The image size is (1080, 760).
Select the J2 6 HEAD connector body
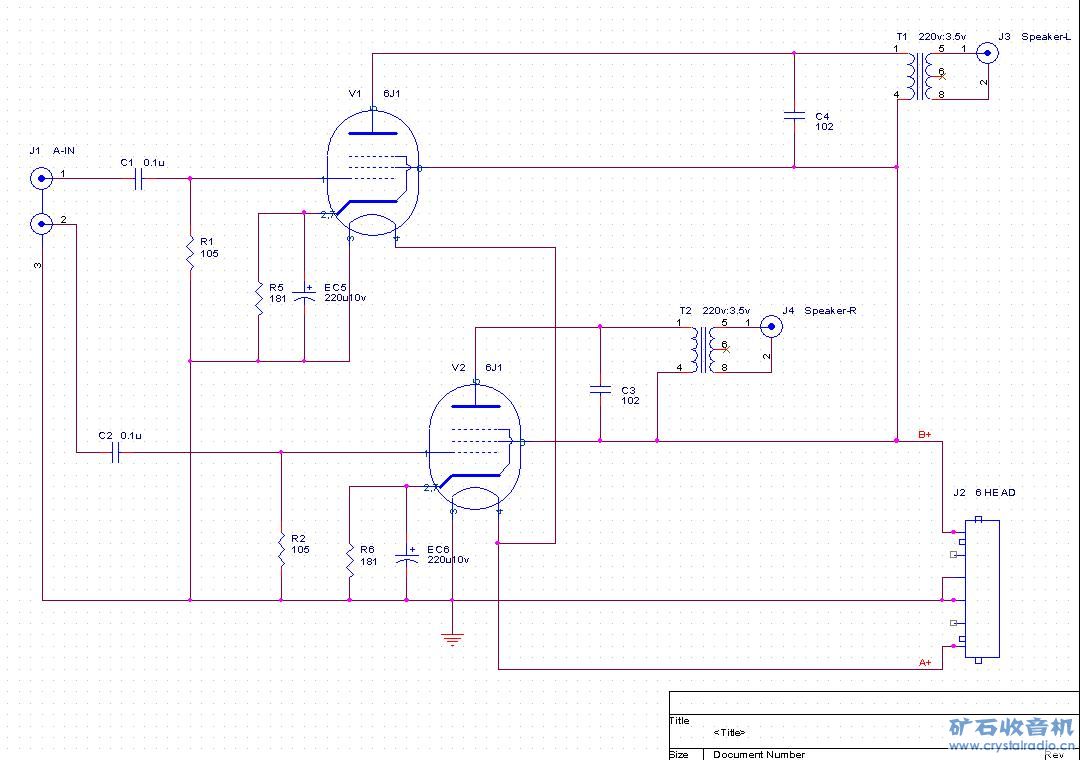pos(982,590)
